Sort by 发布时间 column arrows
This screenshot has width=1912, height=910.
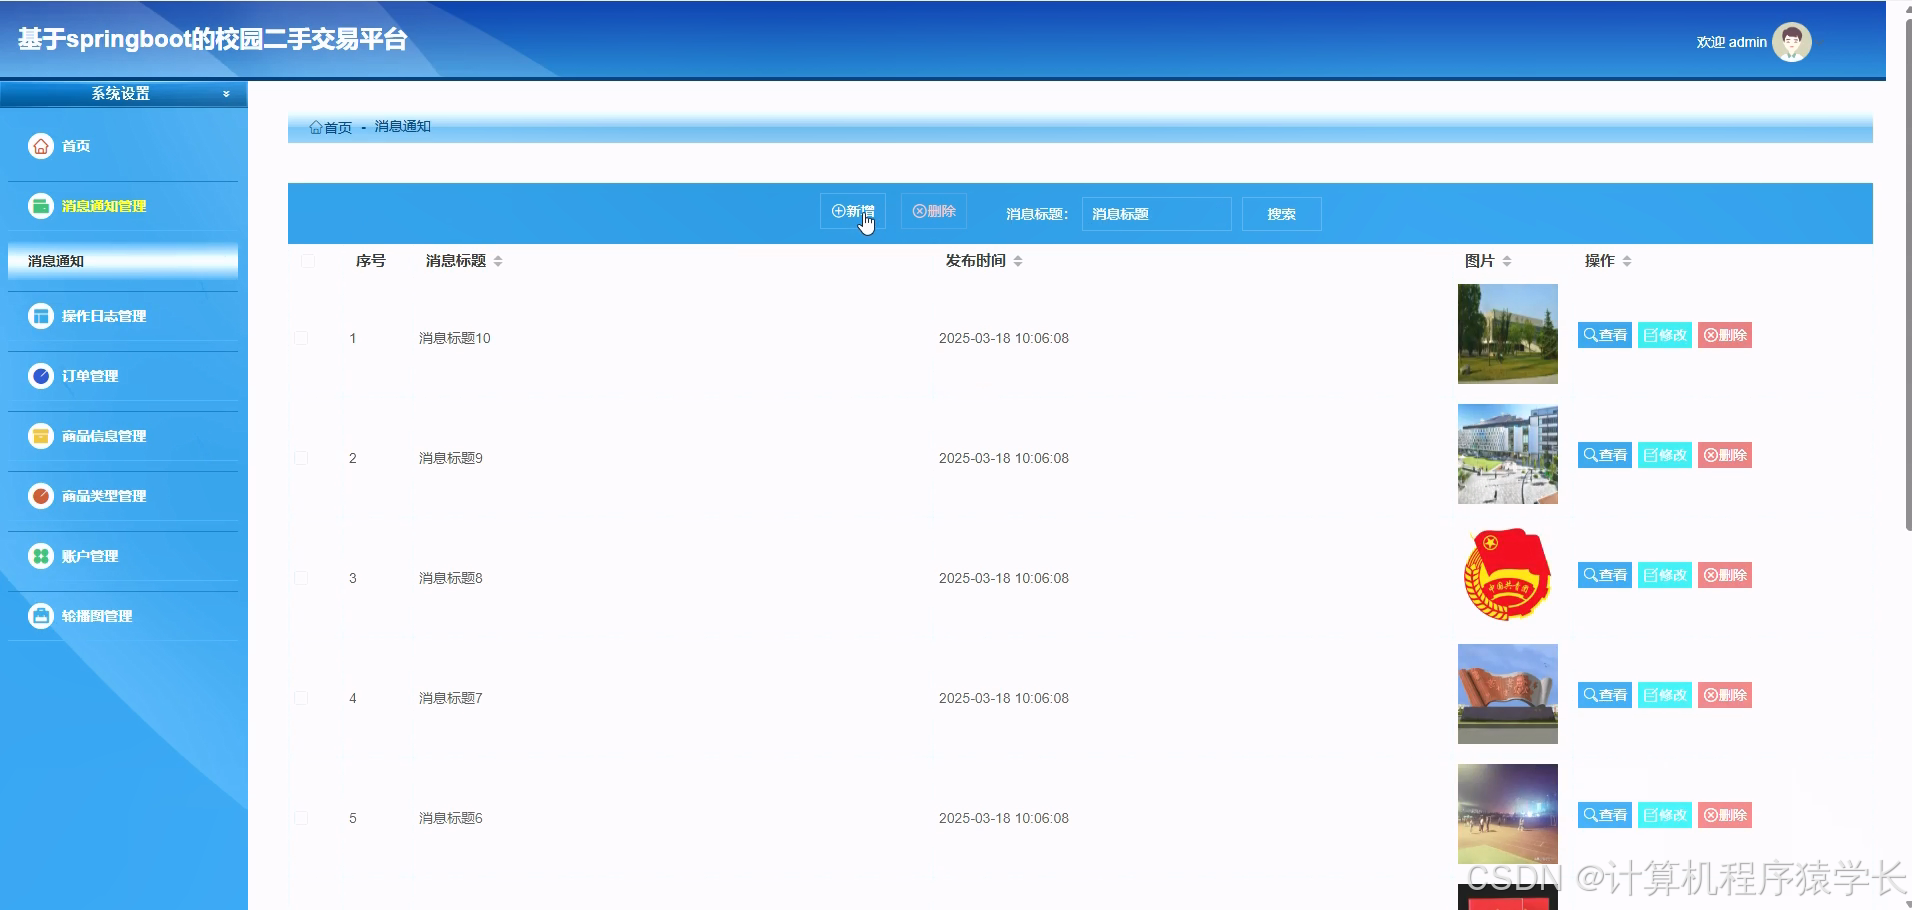coord(1018,261)
